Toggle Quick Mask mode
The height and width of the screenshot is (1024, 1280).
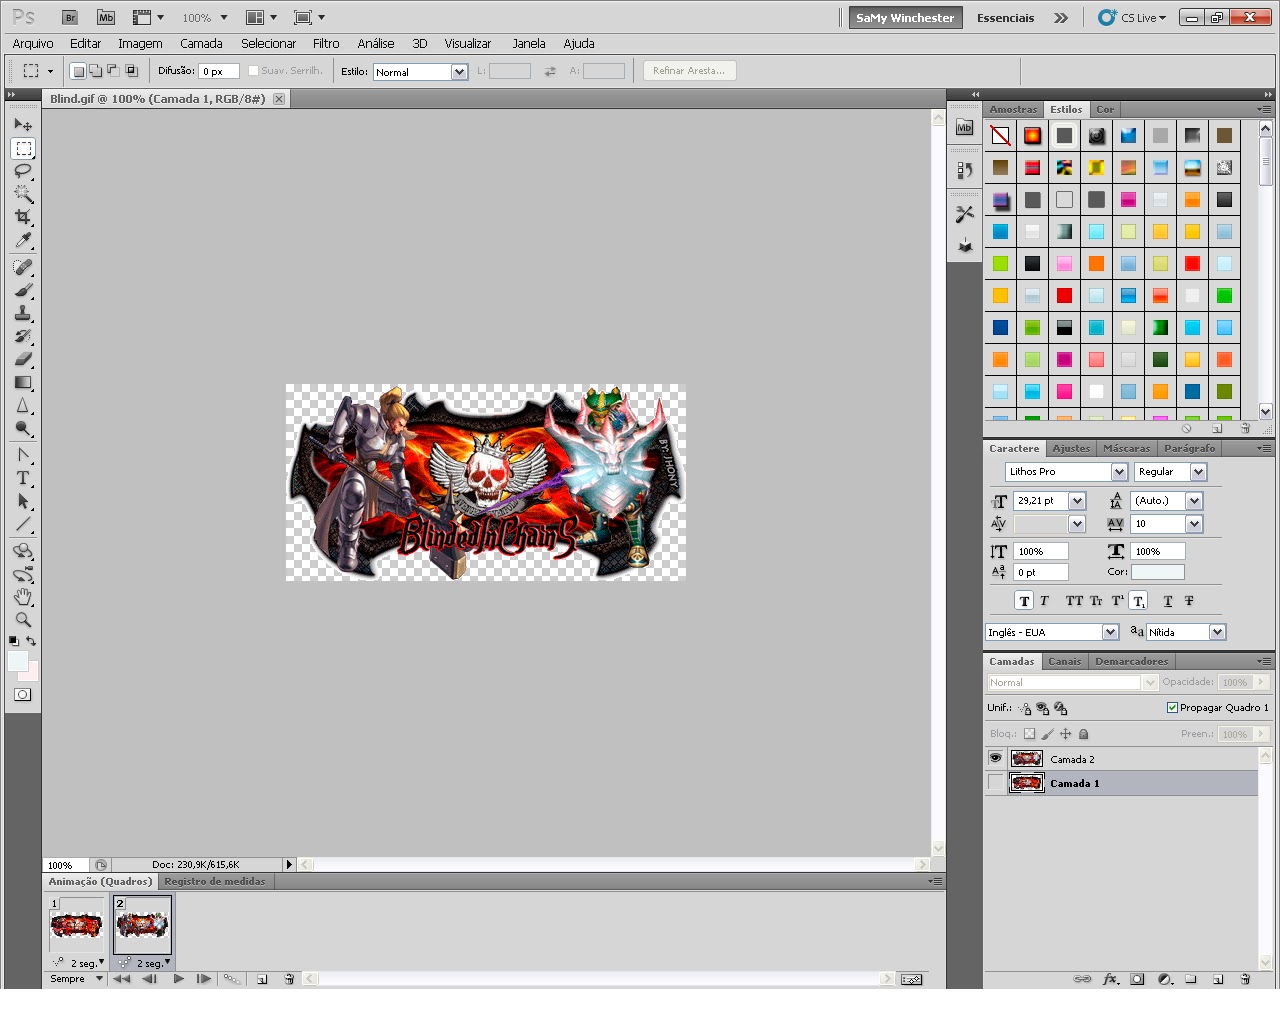(x=23, y=694)
